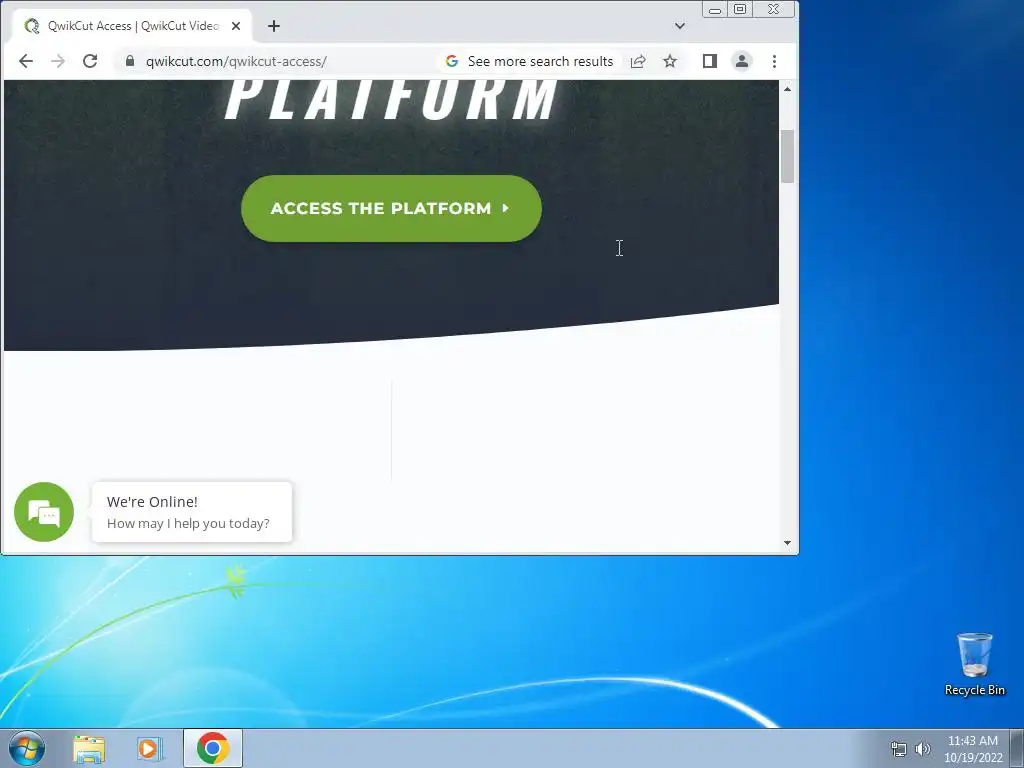
Task: Click the ACCESS THE PLATFORM button
Action: (391, 208)
